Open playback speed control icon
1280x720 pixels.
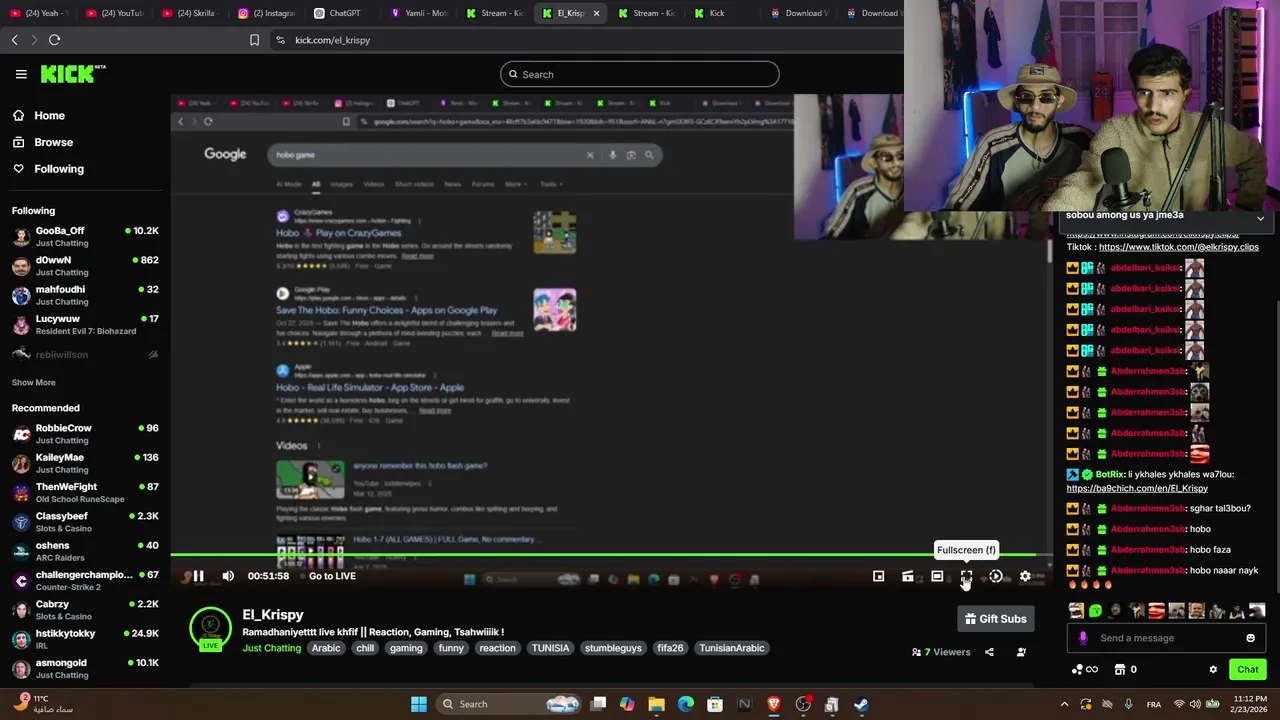click(995, 576)
